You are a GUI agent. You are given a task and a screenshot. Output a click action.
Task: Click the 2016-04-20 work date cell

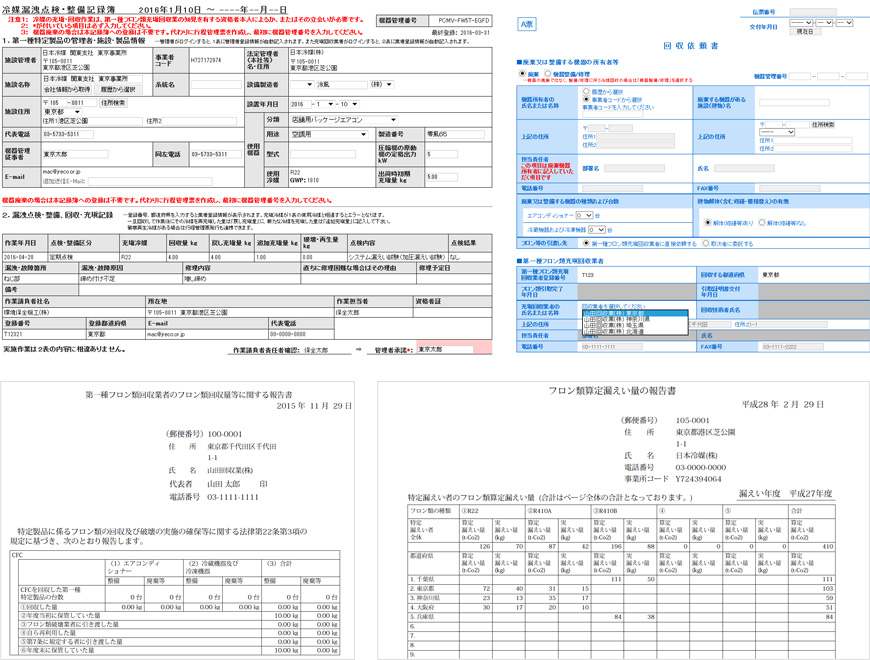pos(24,257)
